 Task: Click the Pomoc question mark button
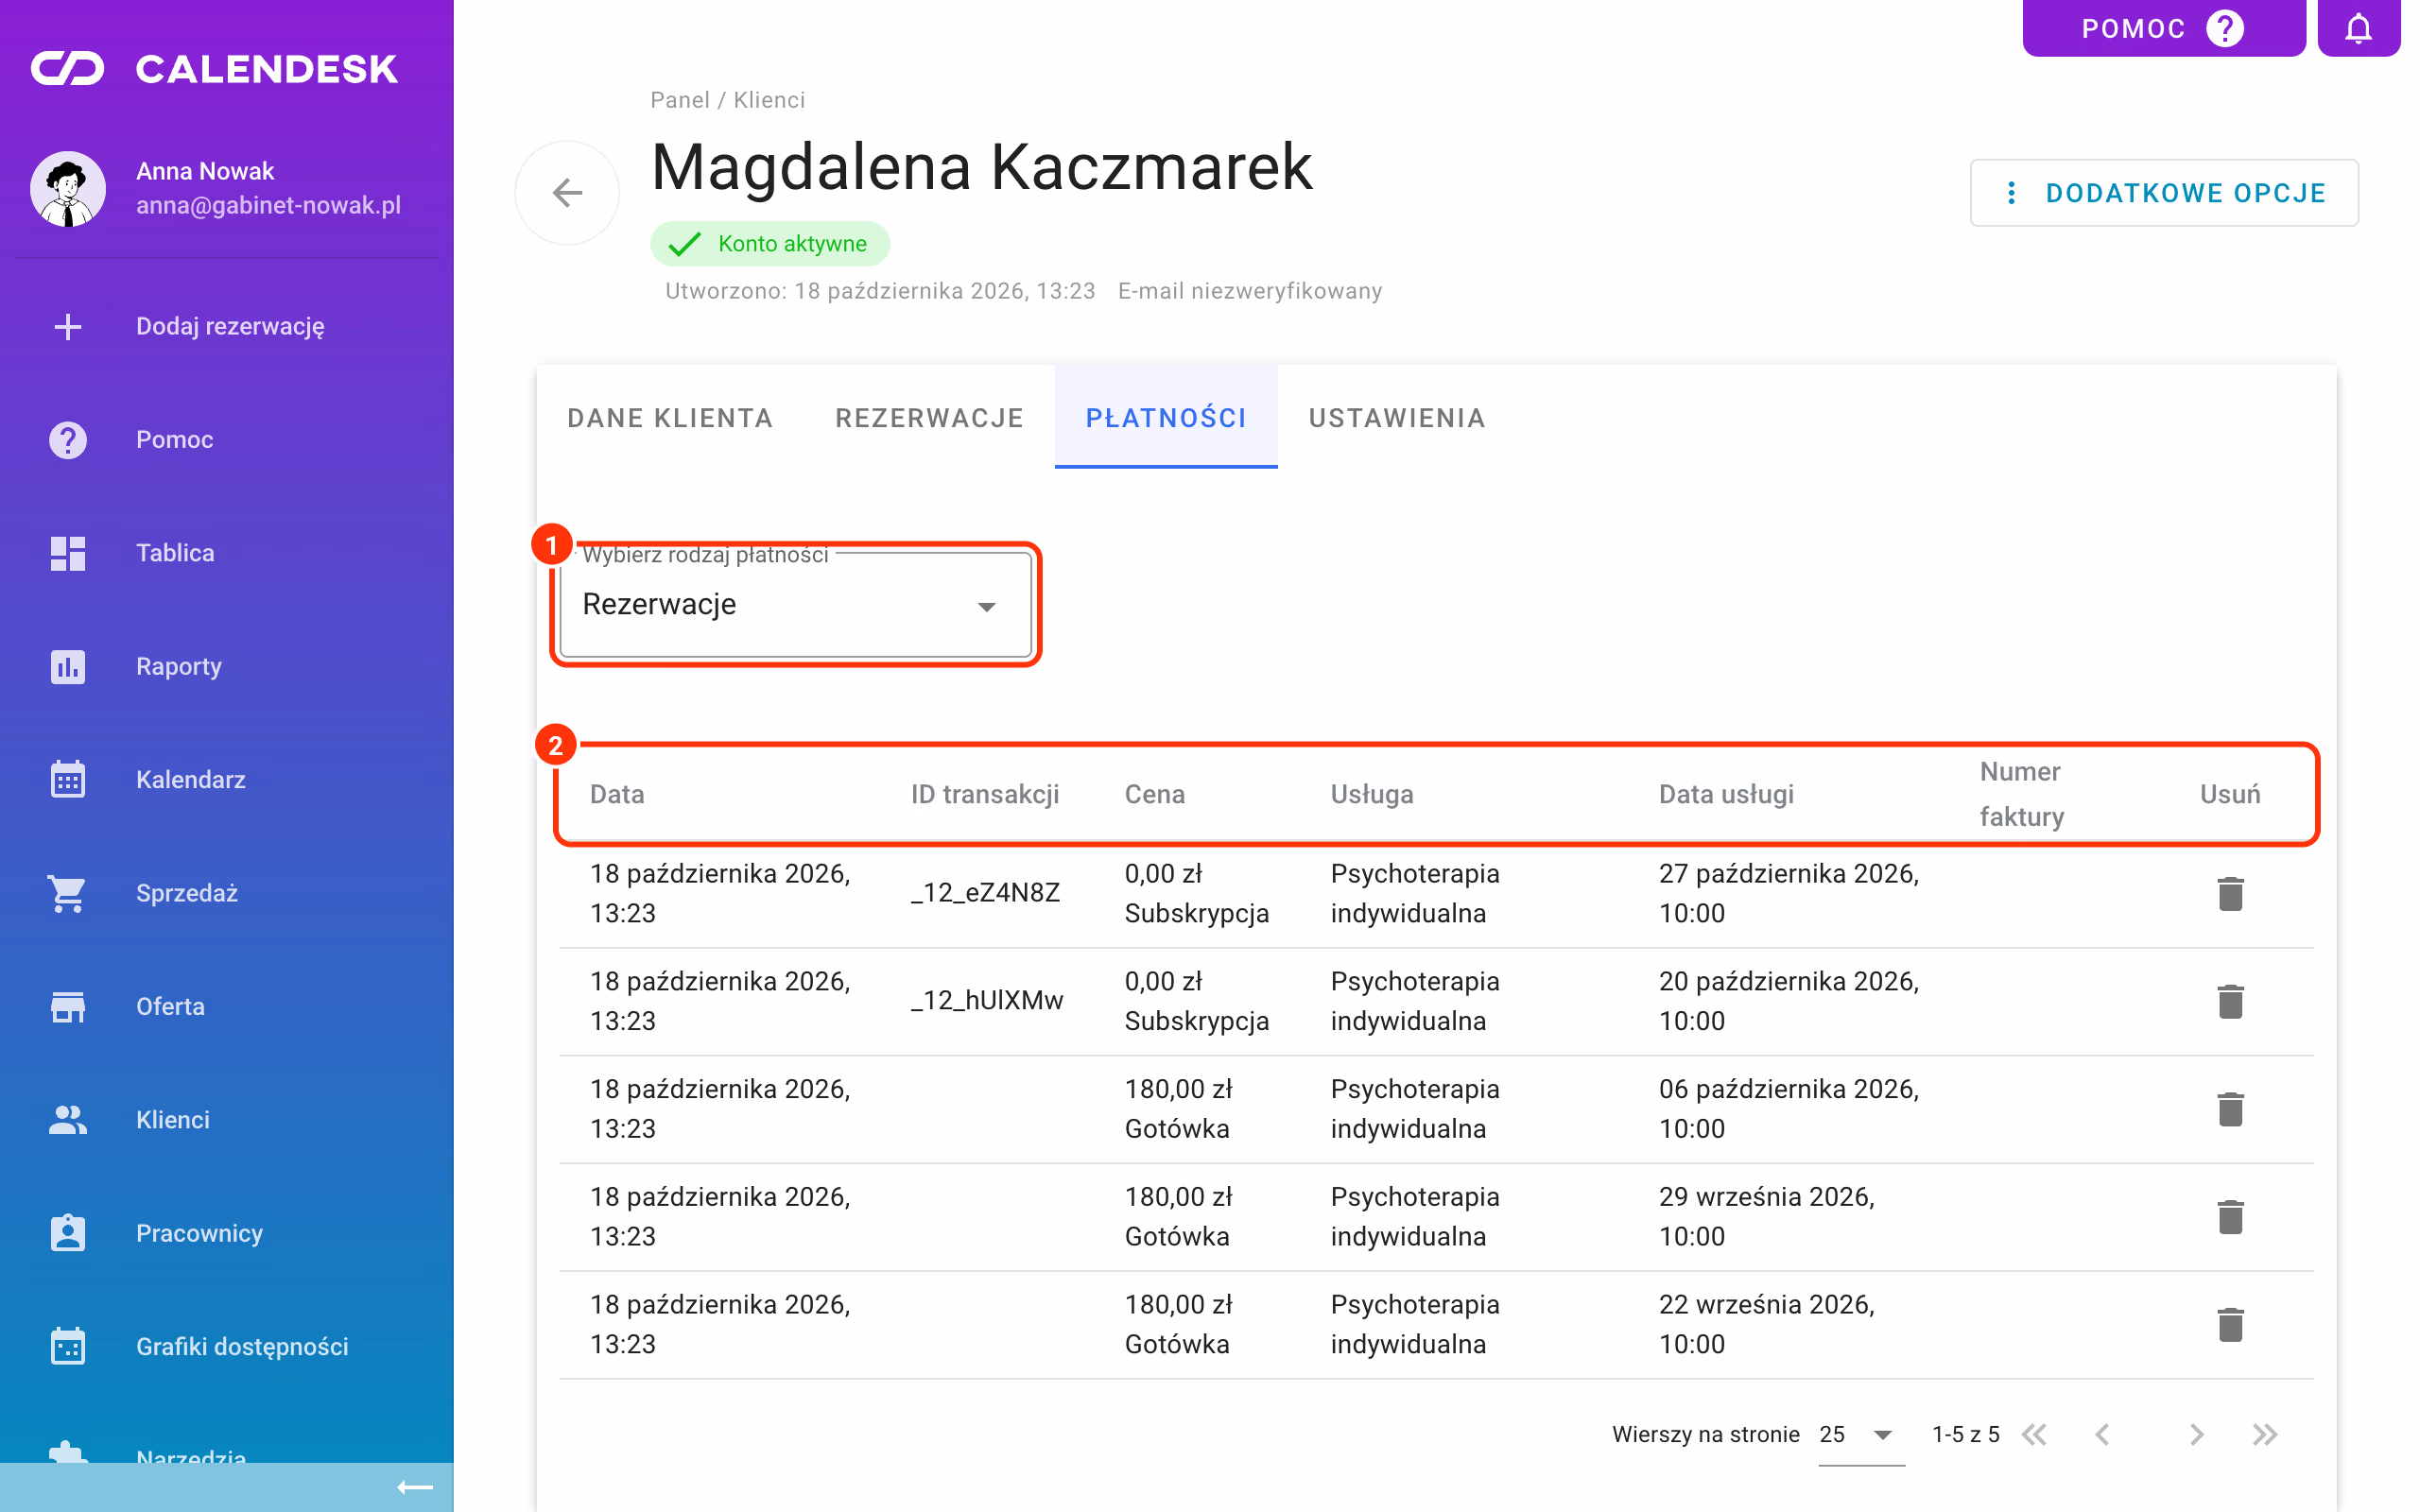pyautogui.click(x=2163, y=28)
